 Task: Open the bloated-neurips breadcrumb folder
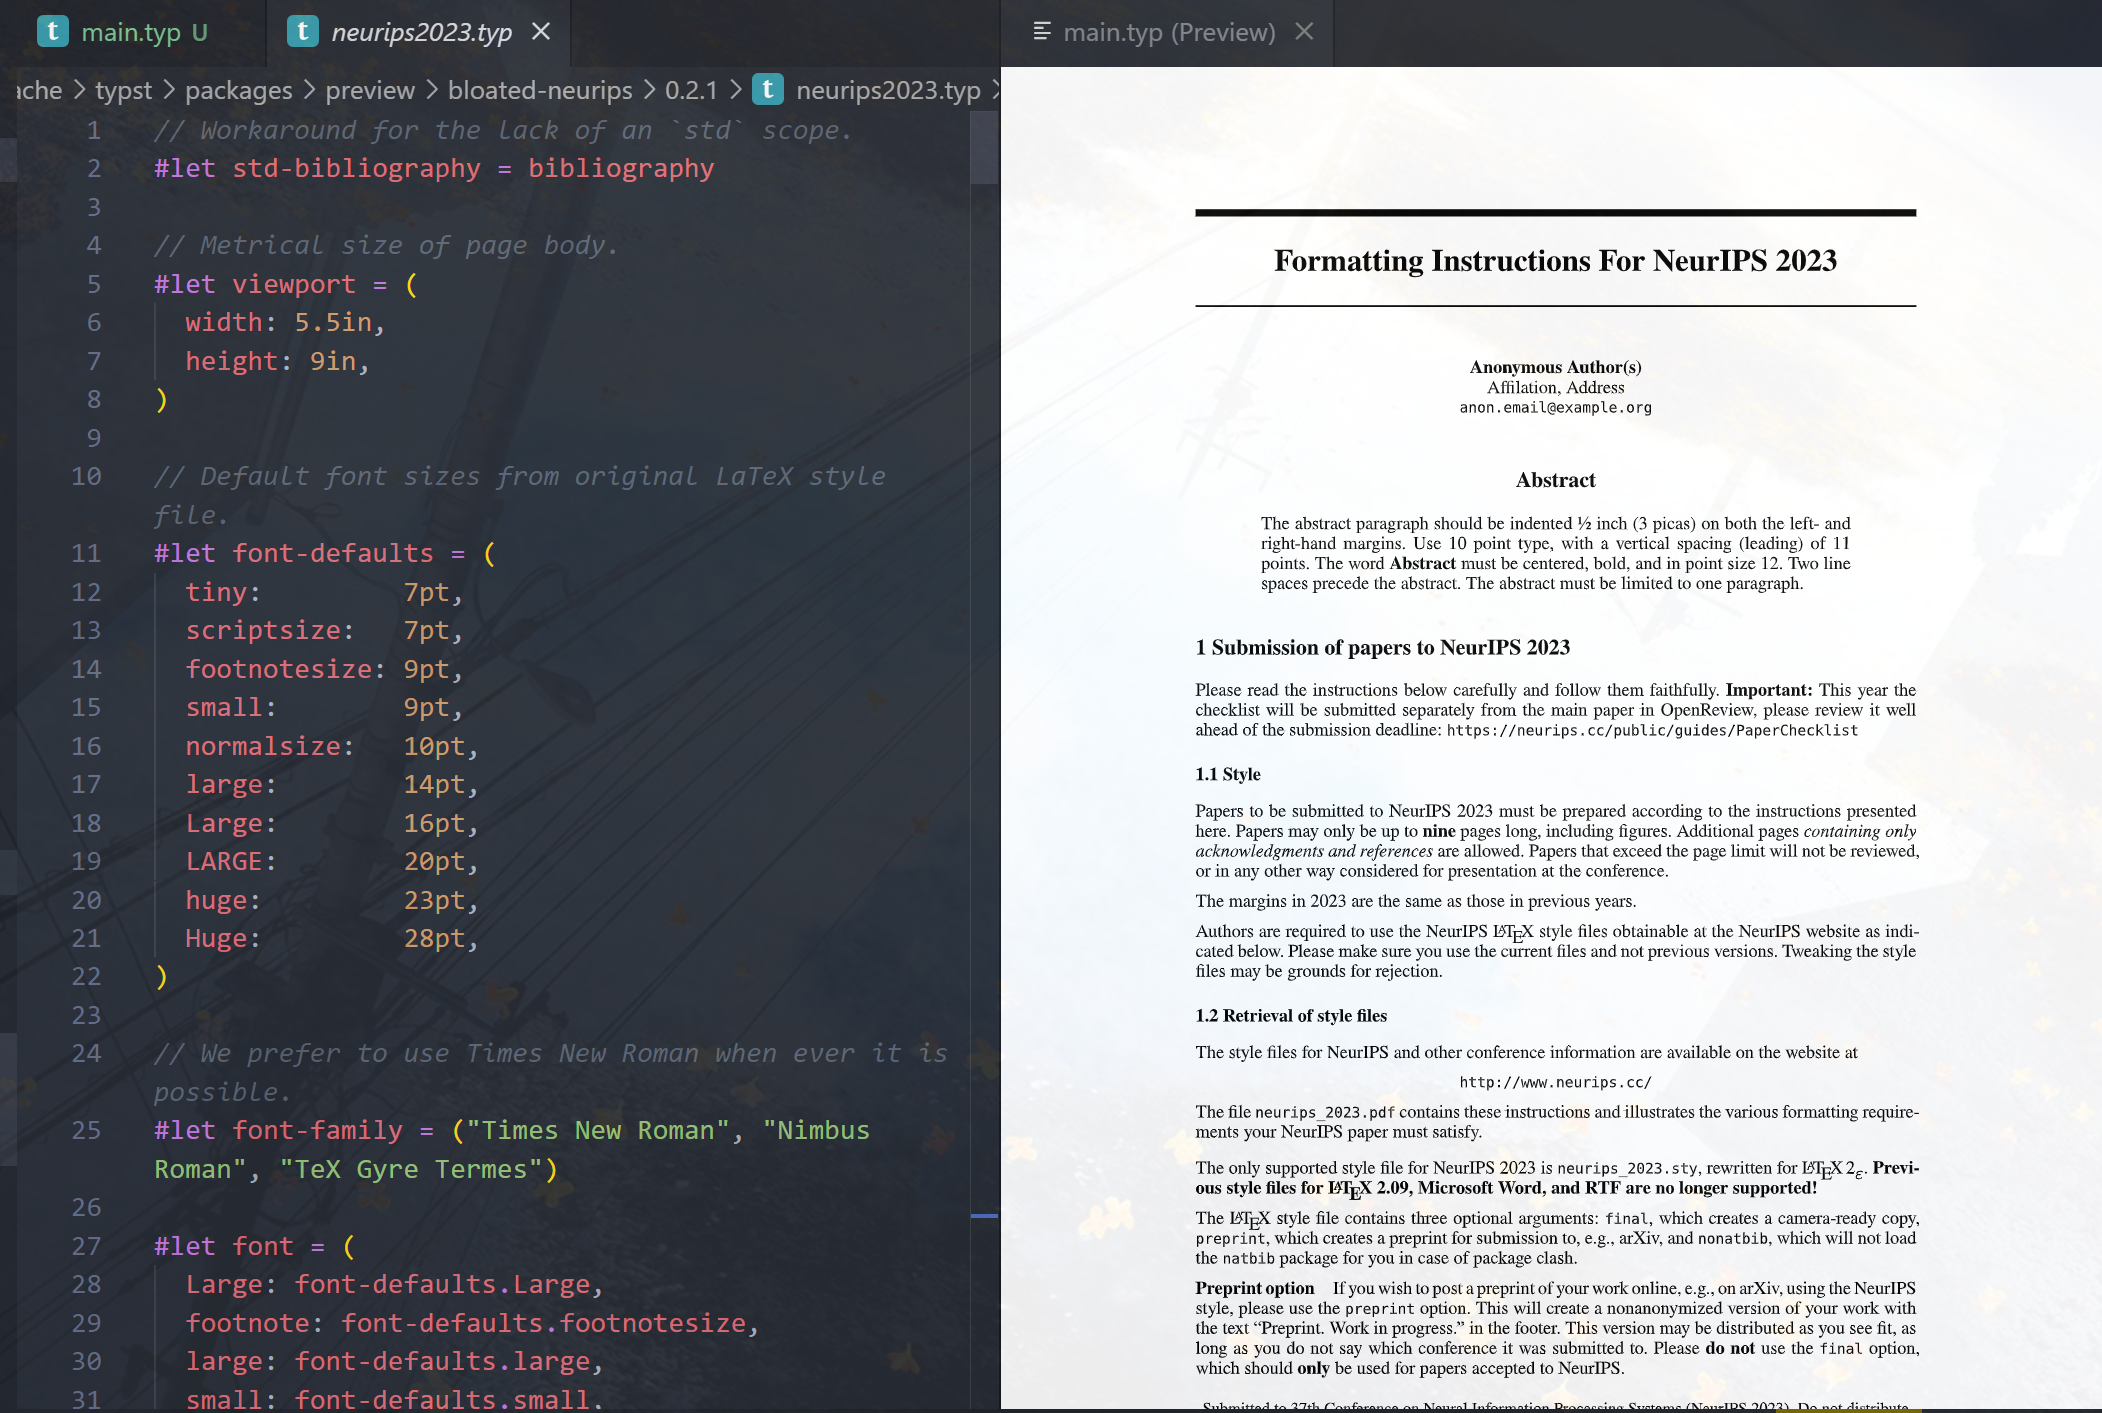pyautogui.click(x=539, y=90)
